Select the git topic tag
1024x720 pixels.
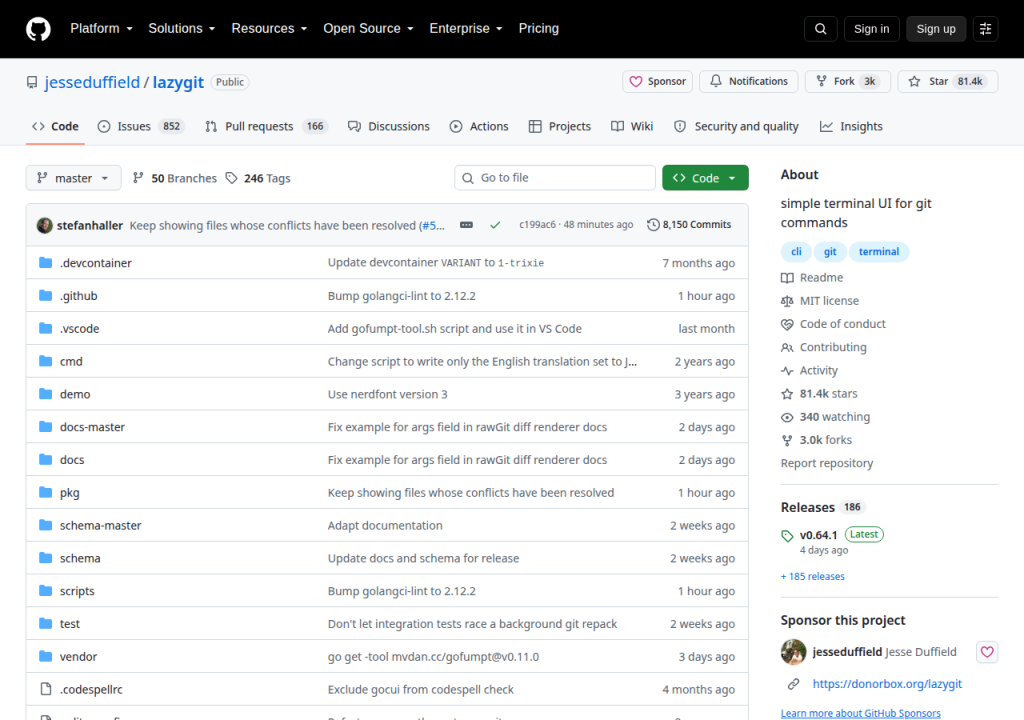tap(830, 252)
